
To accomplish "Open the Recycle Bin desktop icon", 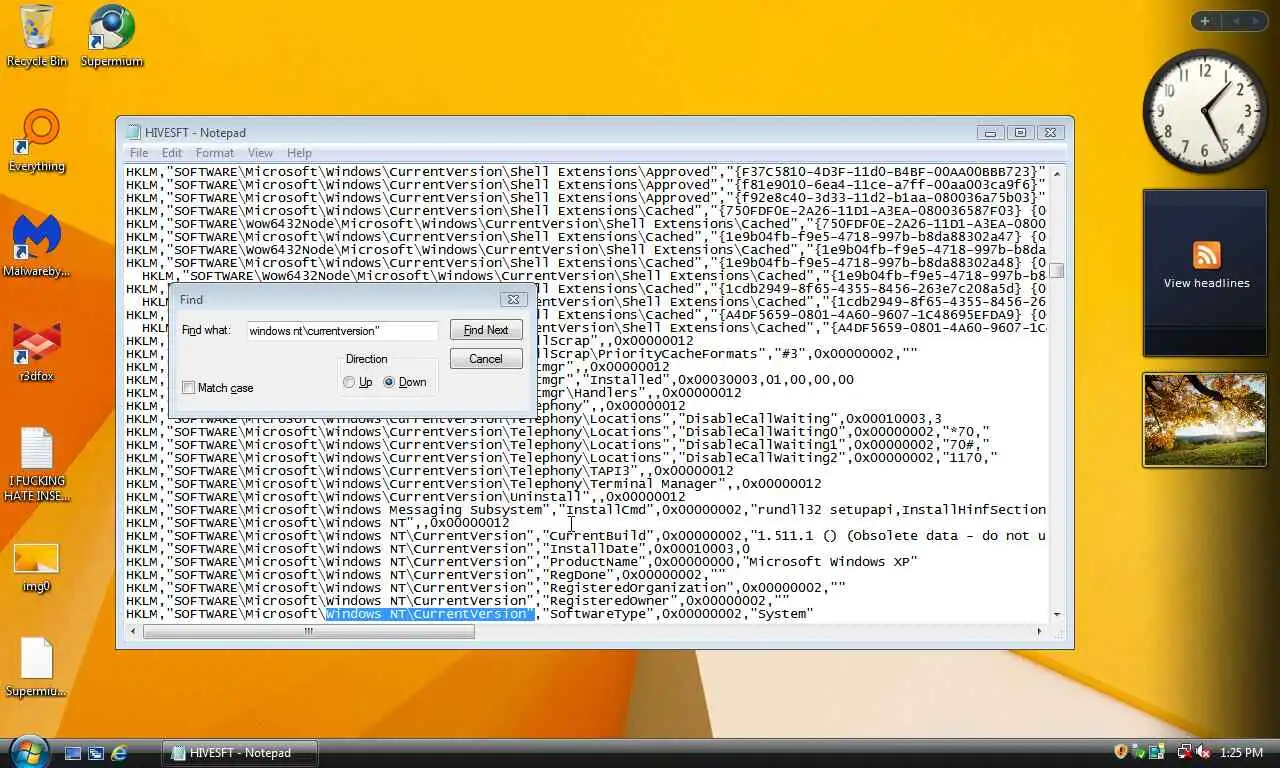I will [x=37, y=35].
